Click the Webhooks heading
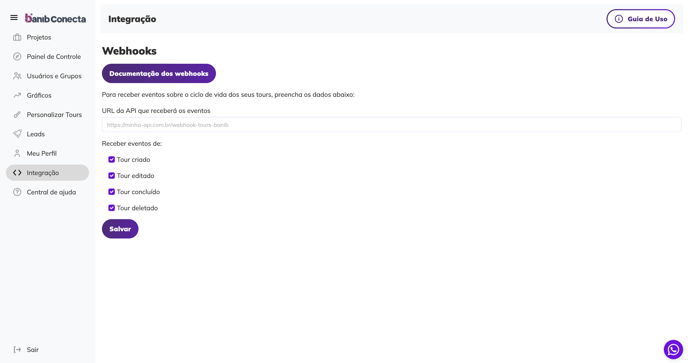The height and width of the screenshot is (363, 688). [x=129, y=51]
